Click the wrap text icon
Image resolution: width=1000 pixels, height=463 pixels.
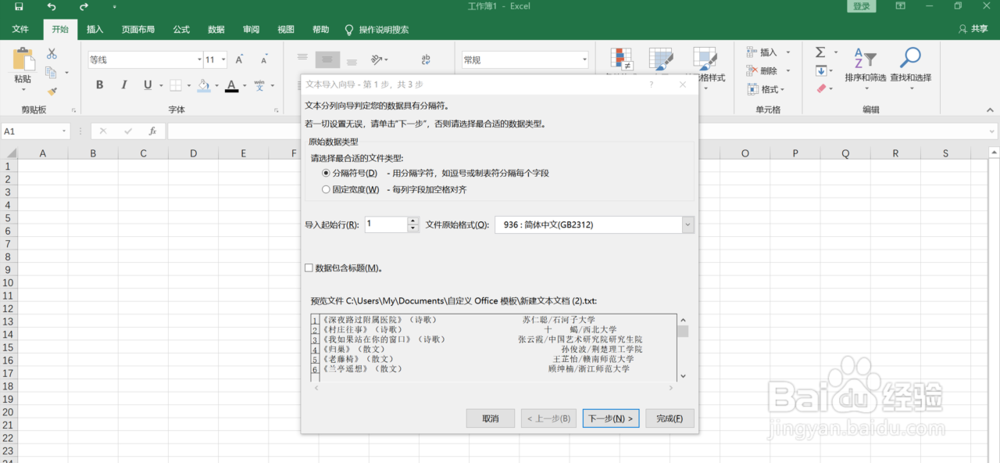tap(425, 60)
